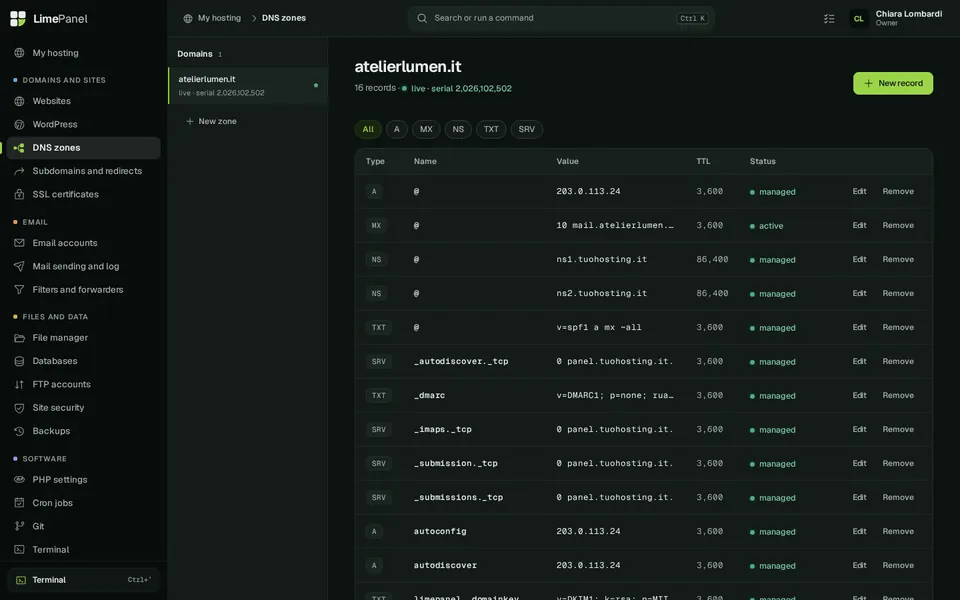Filter records by SRV type

(x=527, y=129)
